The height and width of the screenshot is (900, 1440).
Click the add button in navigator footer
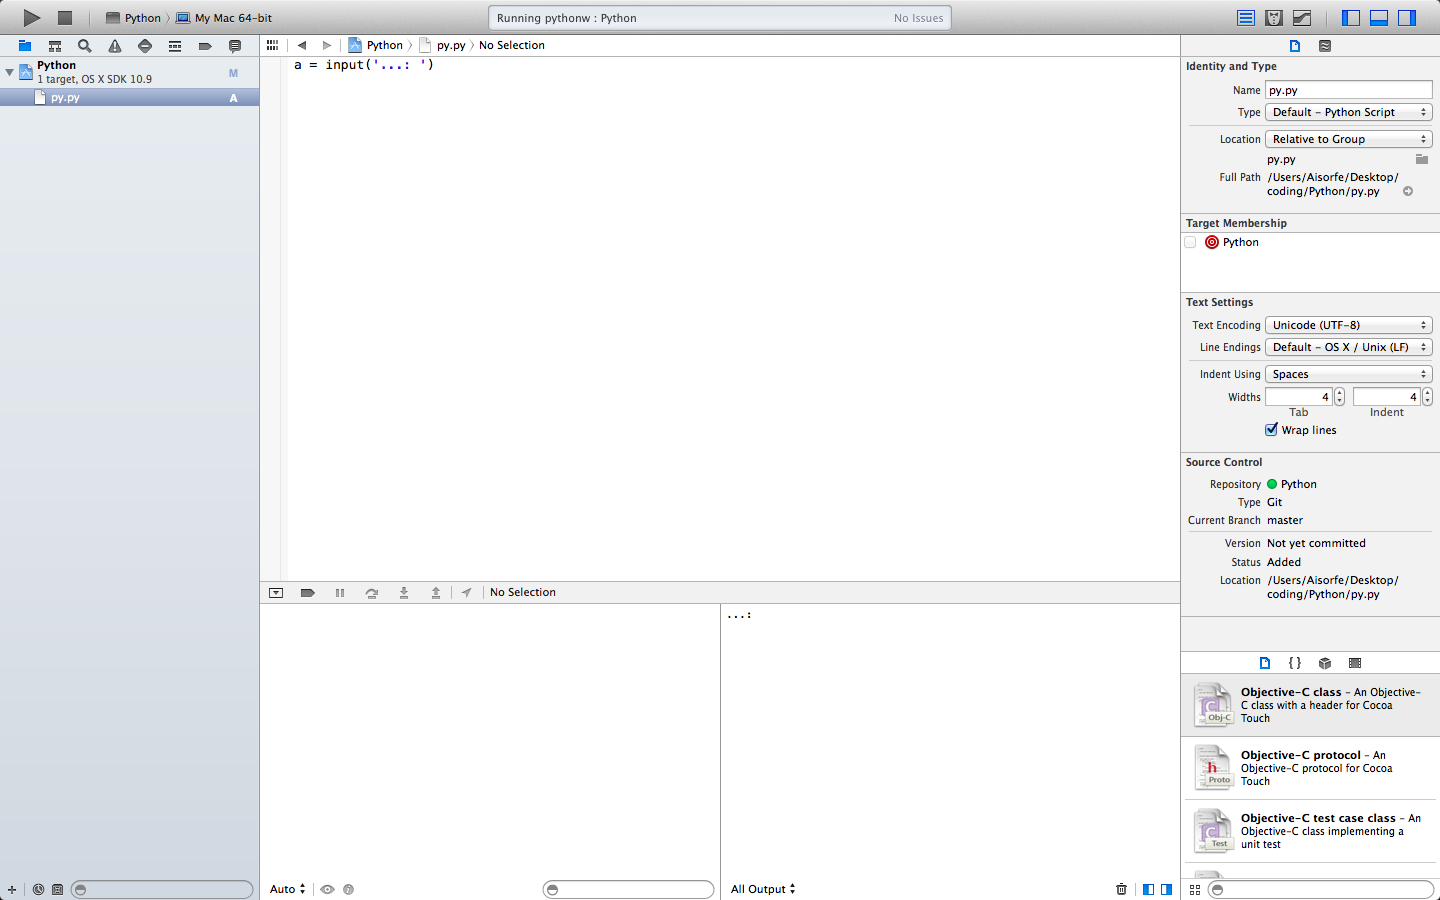coord(12,889)
